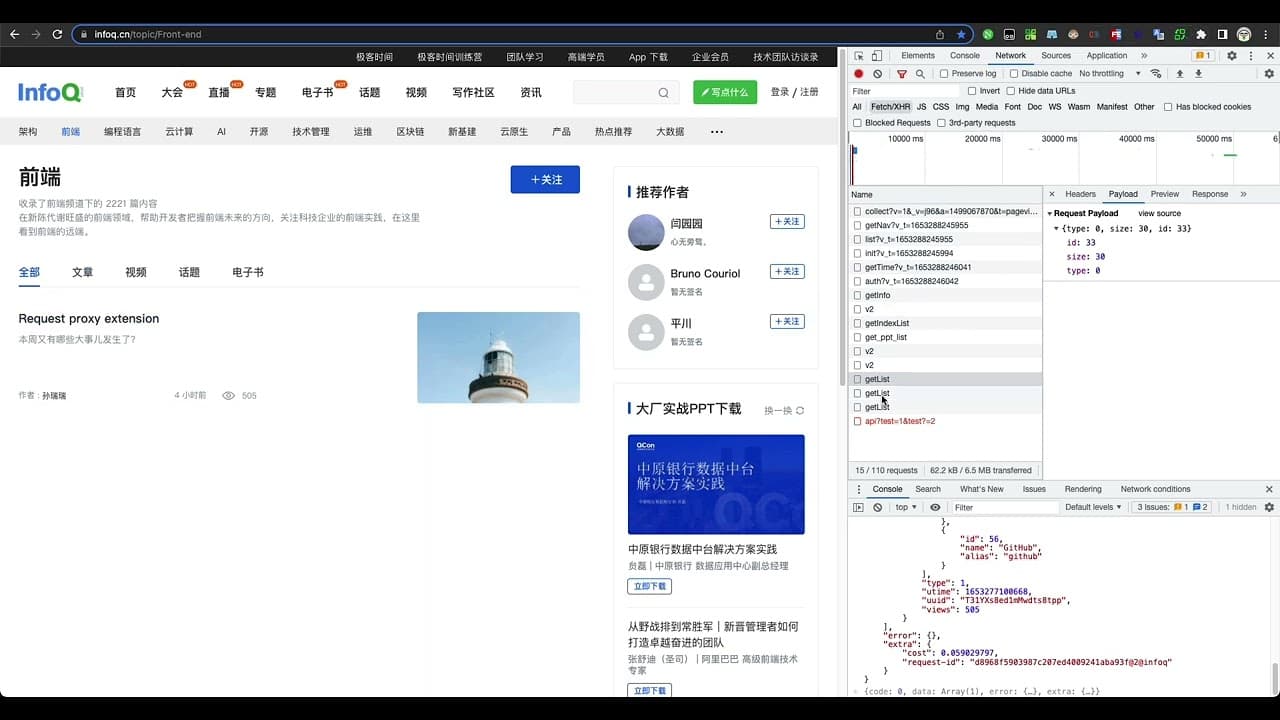1280x720 pixels.
Task: Check Hide data URLs
Action: tap(1010, 91)
